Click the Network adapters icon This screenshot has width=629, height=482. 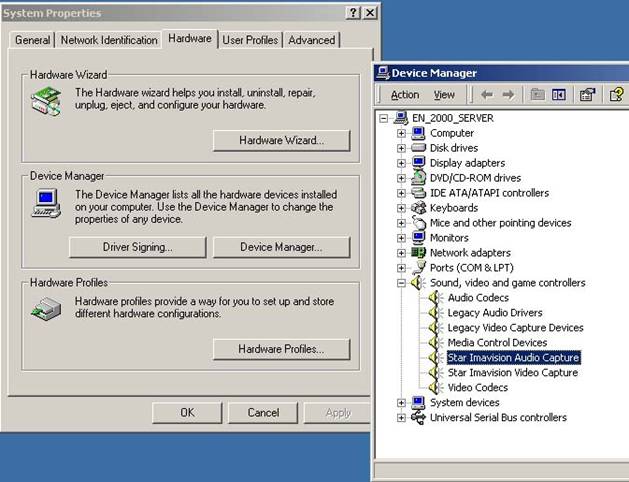(x=419, y=253)
